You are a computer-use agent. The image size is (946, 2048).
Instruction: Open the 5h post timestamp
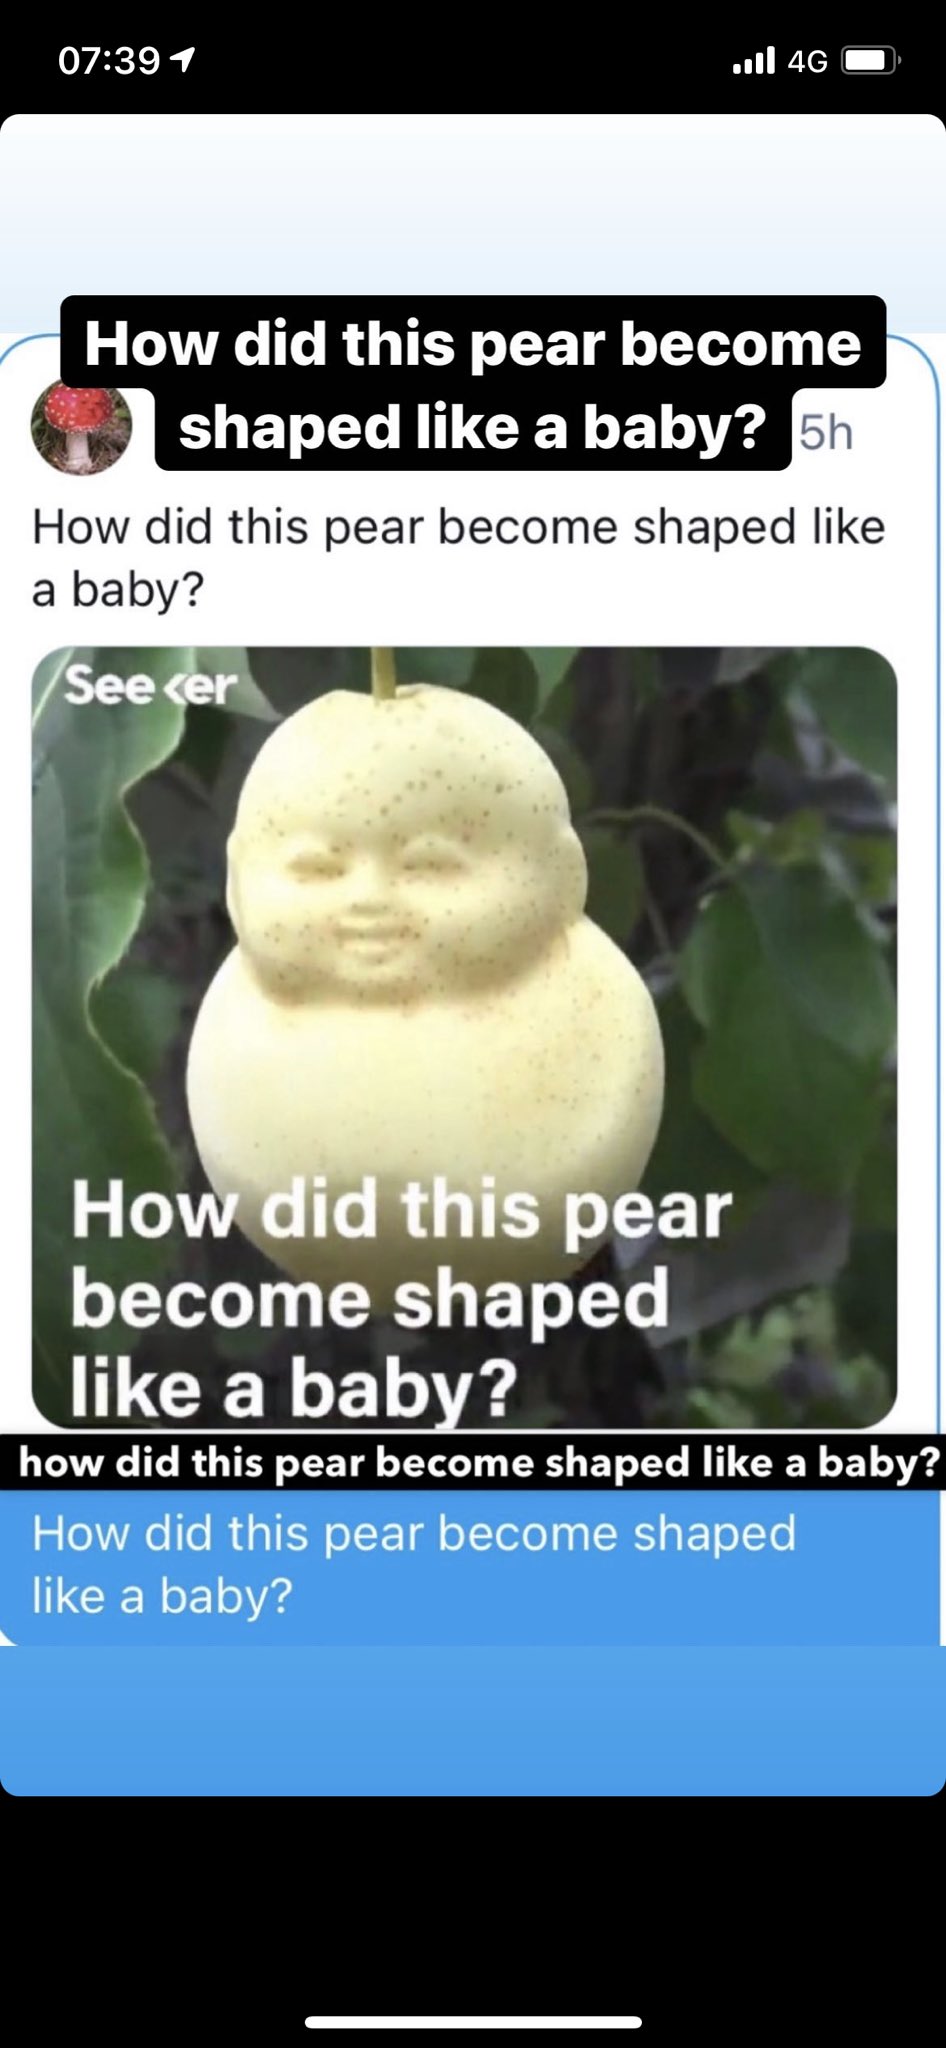826,433
